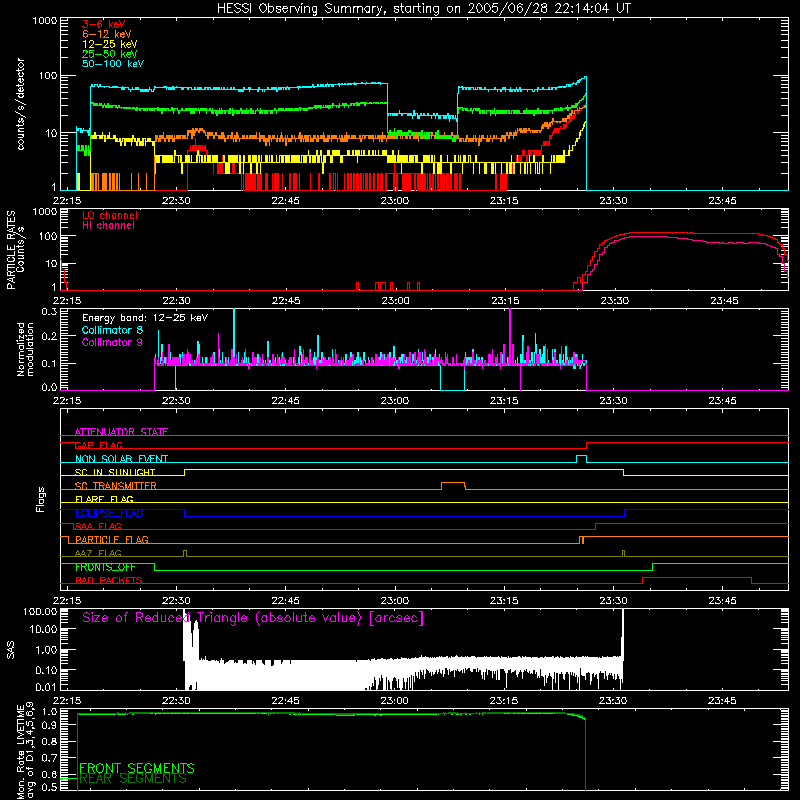This screenshot has width=800, height=800.
Task: Click the '0.9' tick on livetime axis
Action: [x=49, y=725]
